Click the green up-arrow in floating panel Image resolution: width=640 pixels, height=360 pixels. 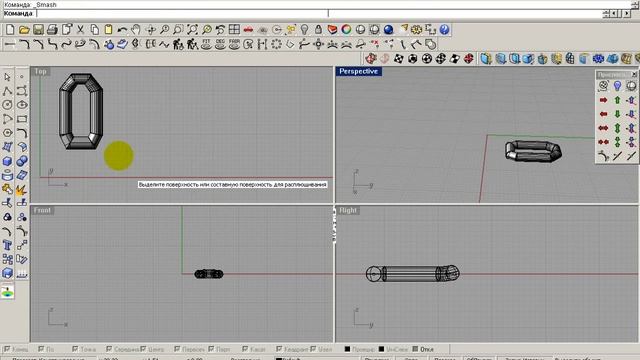point(617,100)
